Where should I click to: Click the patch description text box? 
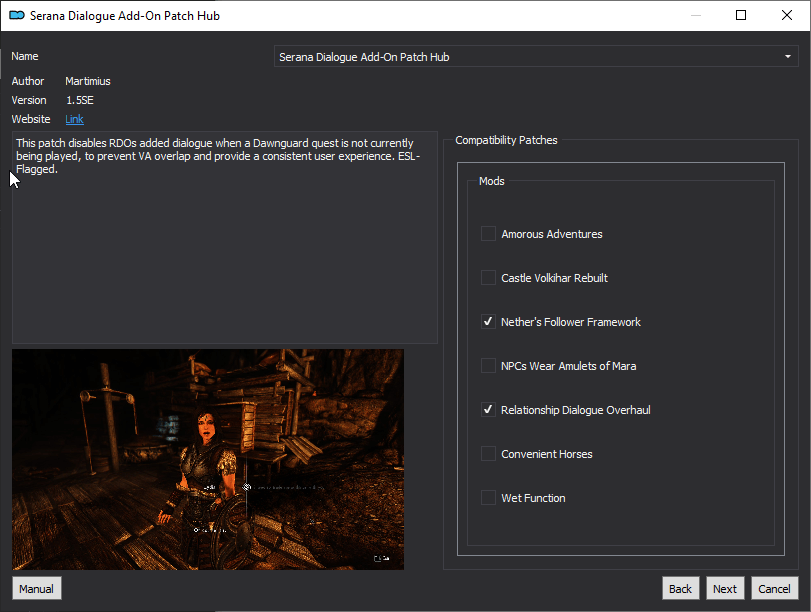click(224, 237)
